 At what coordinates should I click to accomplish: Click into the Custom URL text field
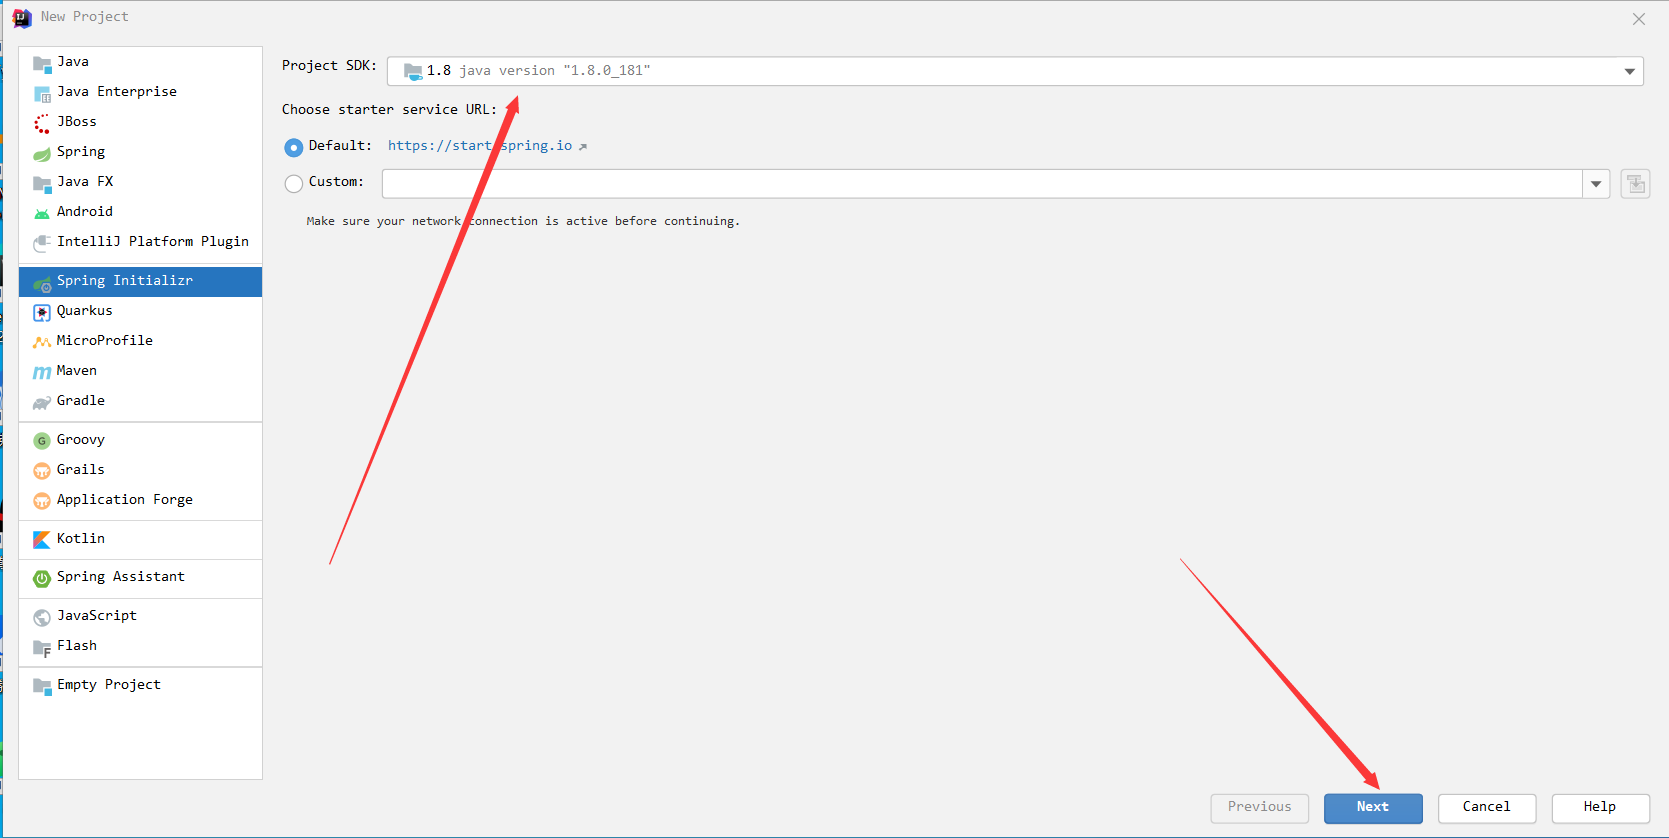point(980,184)
